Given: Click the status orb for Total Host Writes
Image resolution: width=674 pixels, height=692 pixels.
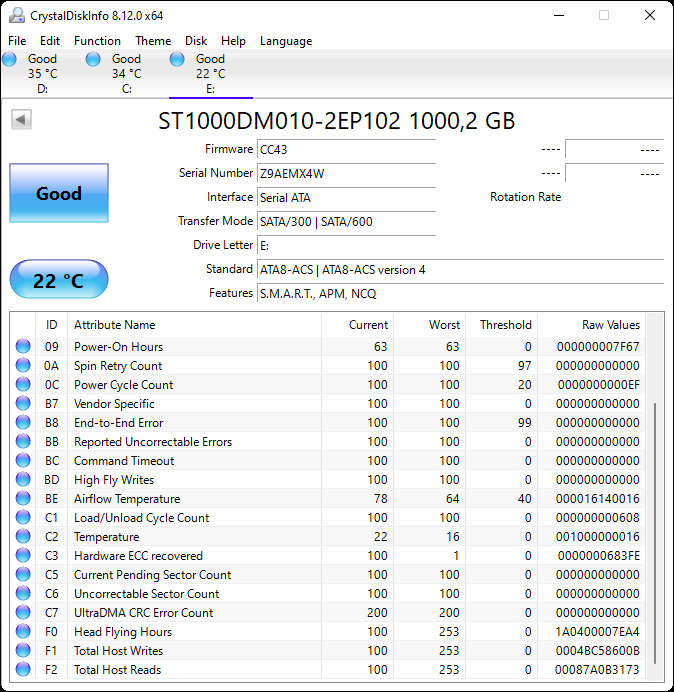Looking at the screenshot, I should click(23, 650).
